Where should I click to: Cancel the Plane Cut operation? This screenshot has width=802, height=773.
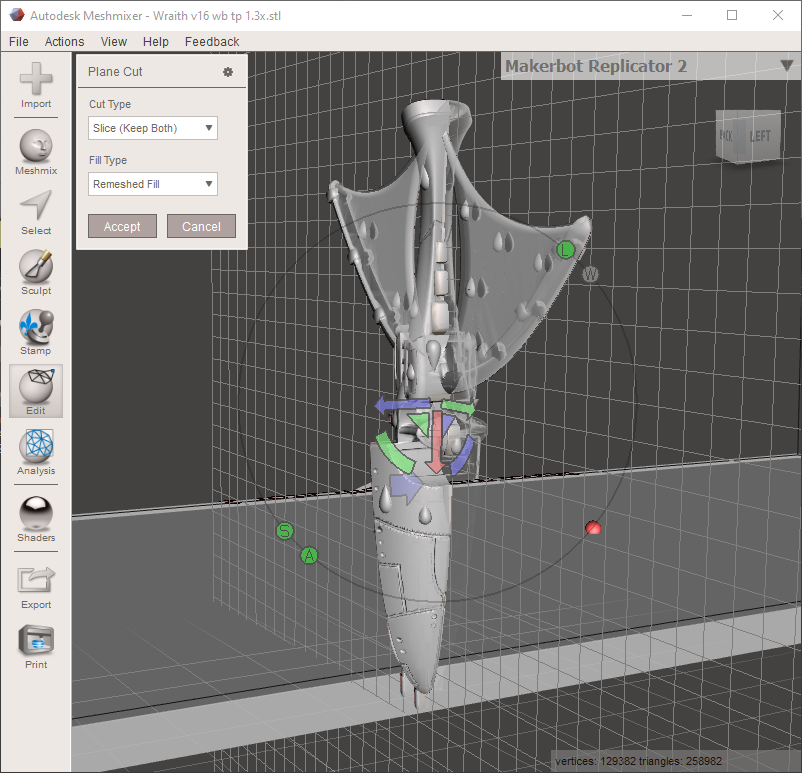[201, 226]
